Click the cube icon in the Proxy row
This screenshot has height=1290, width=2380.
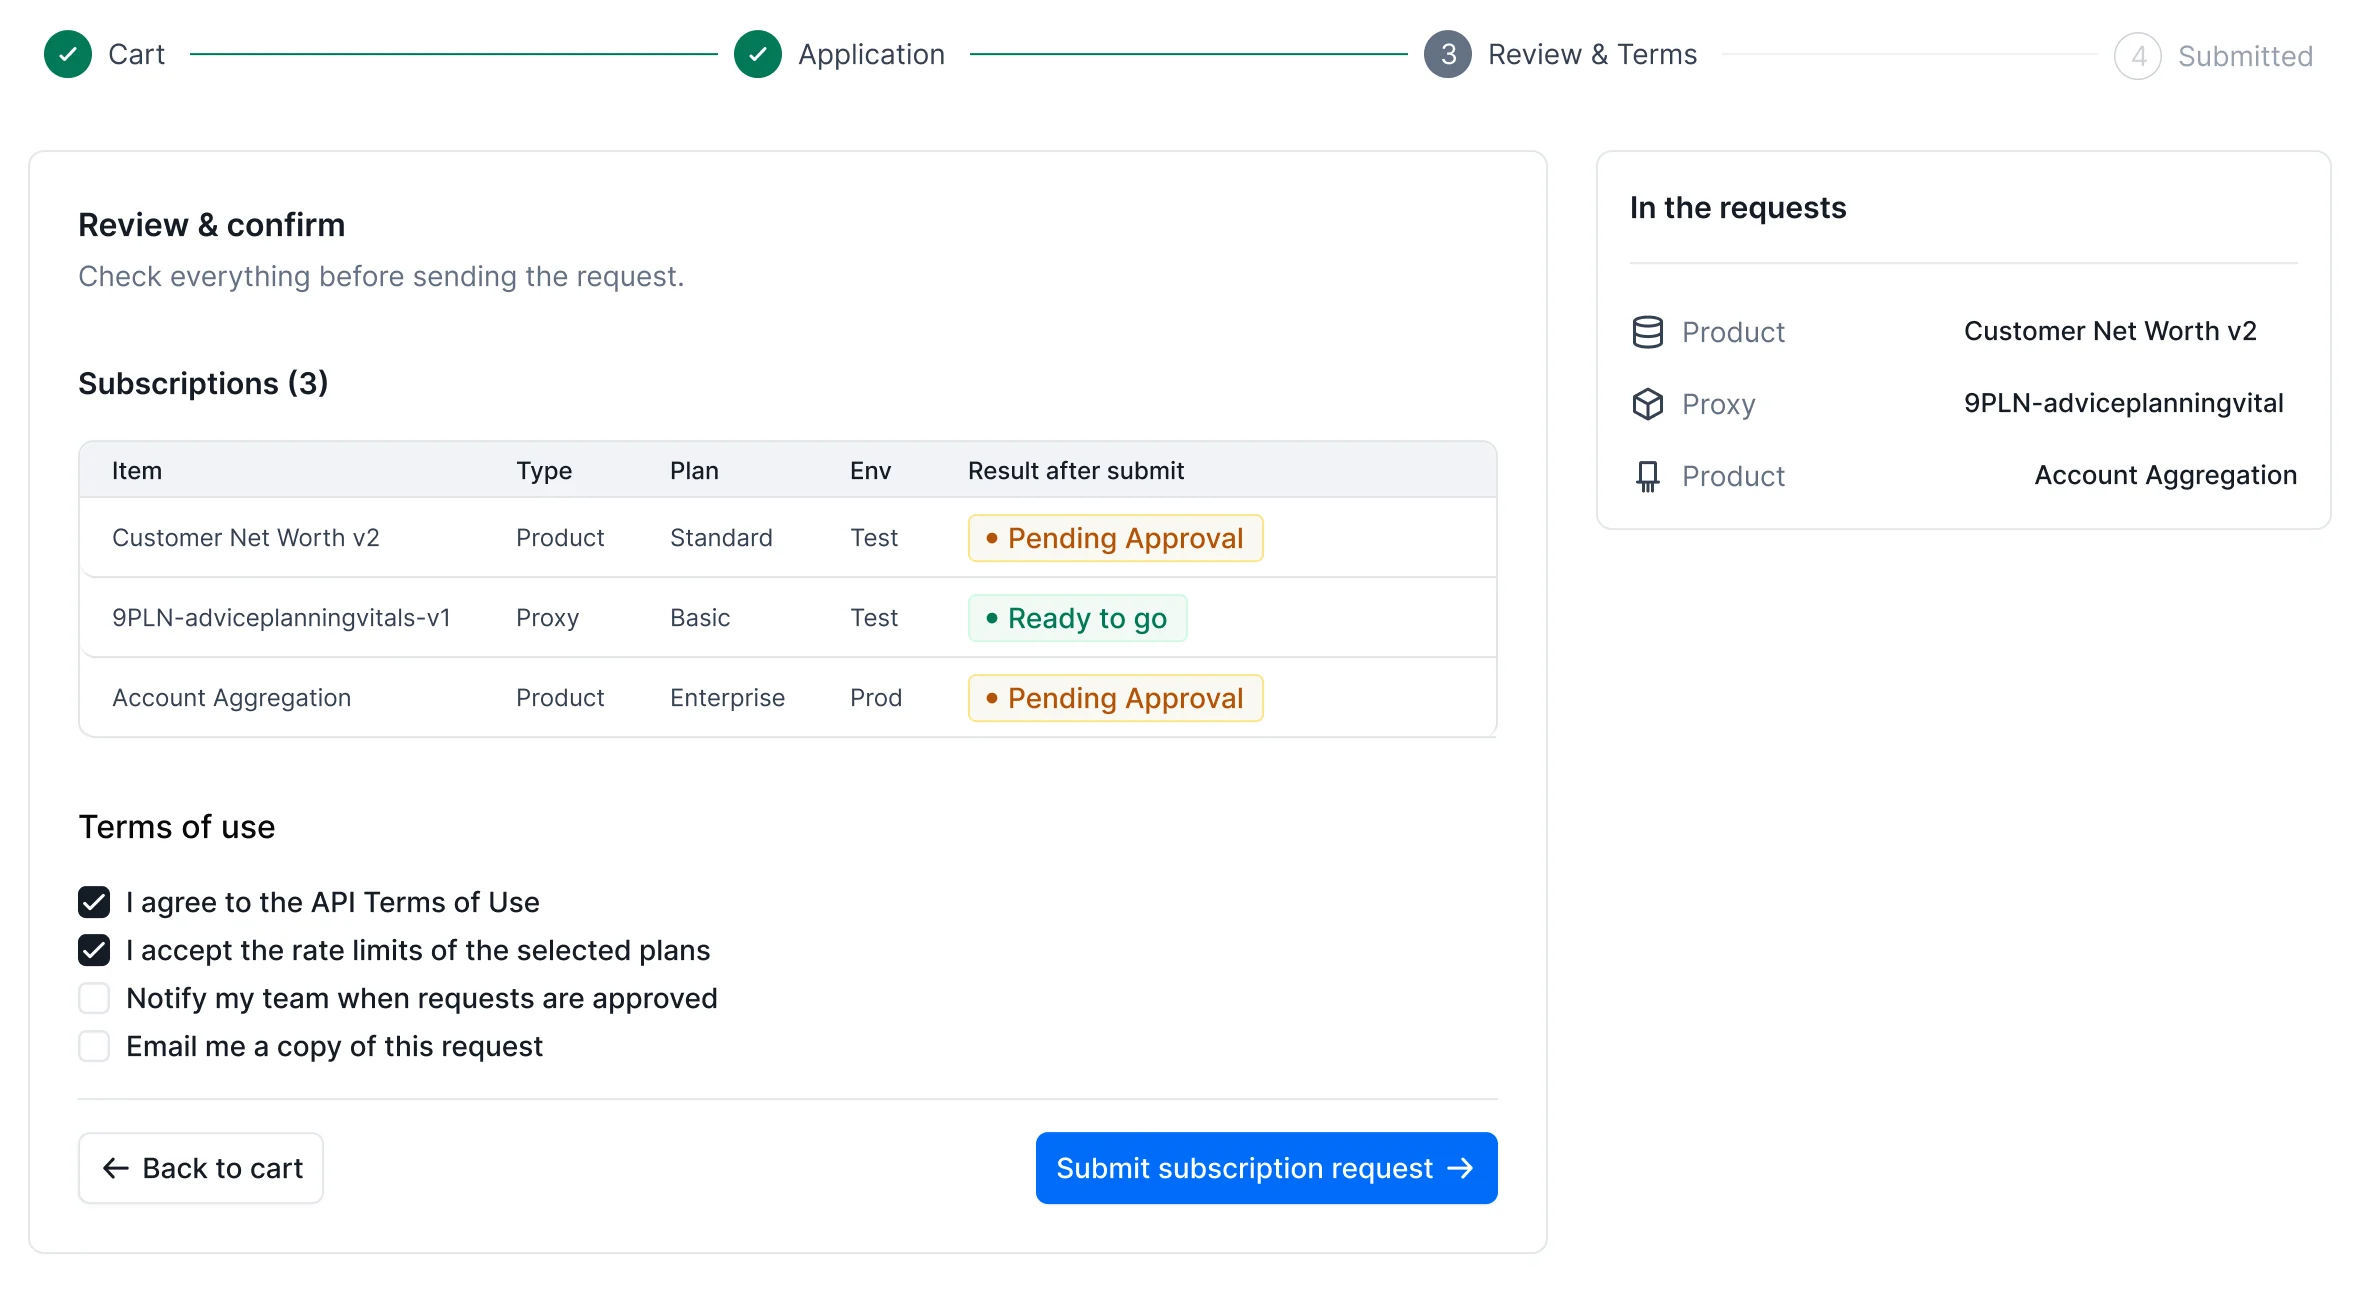point(1648,404)
